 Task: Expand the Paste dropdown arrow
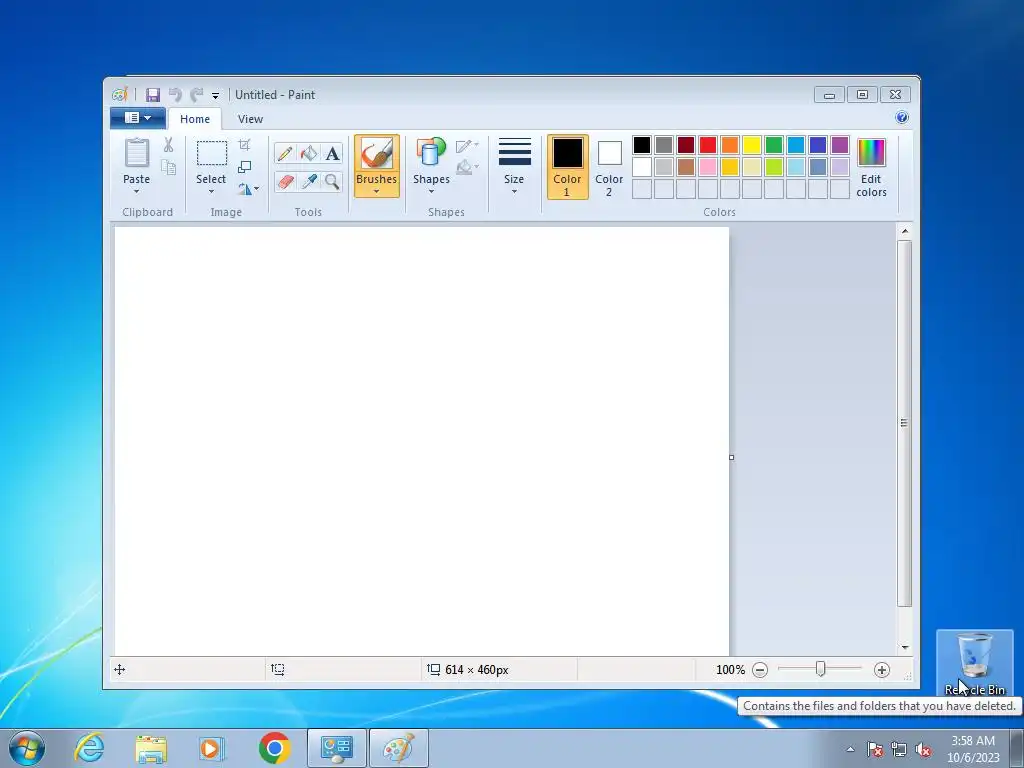point(136,192)
